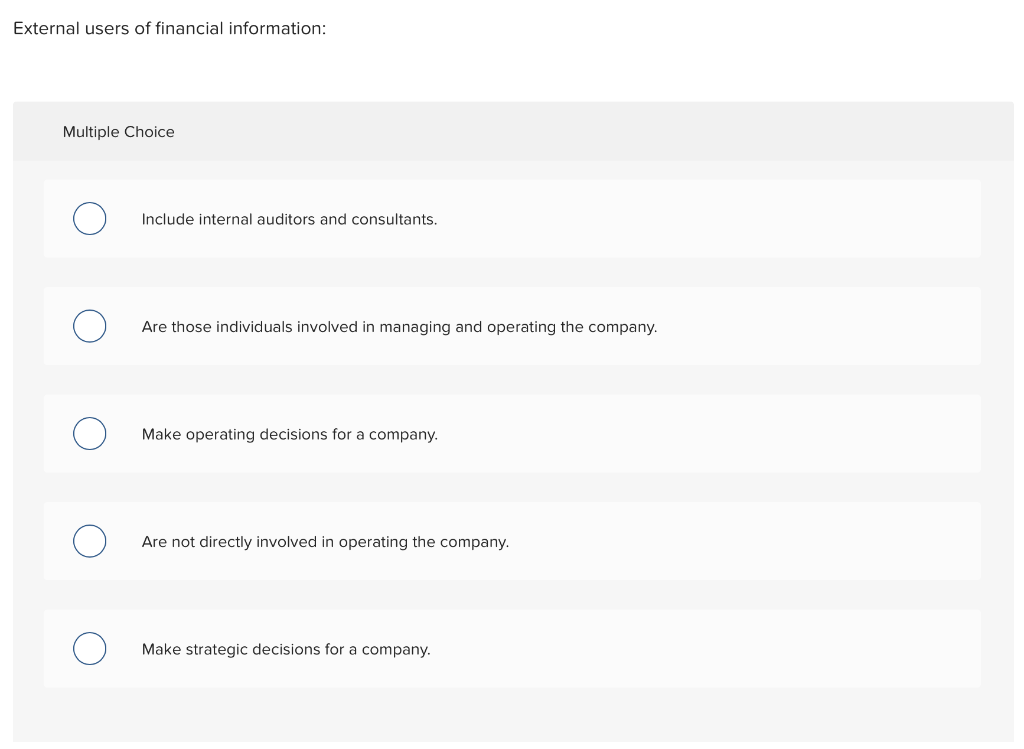Select radio for Make operating decisions
This screenshot has width=1024, height=749.
[89, 434]
